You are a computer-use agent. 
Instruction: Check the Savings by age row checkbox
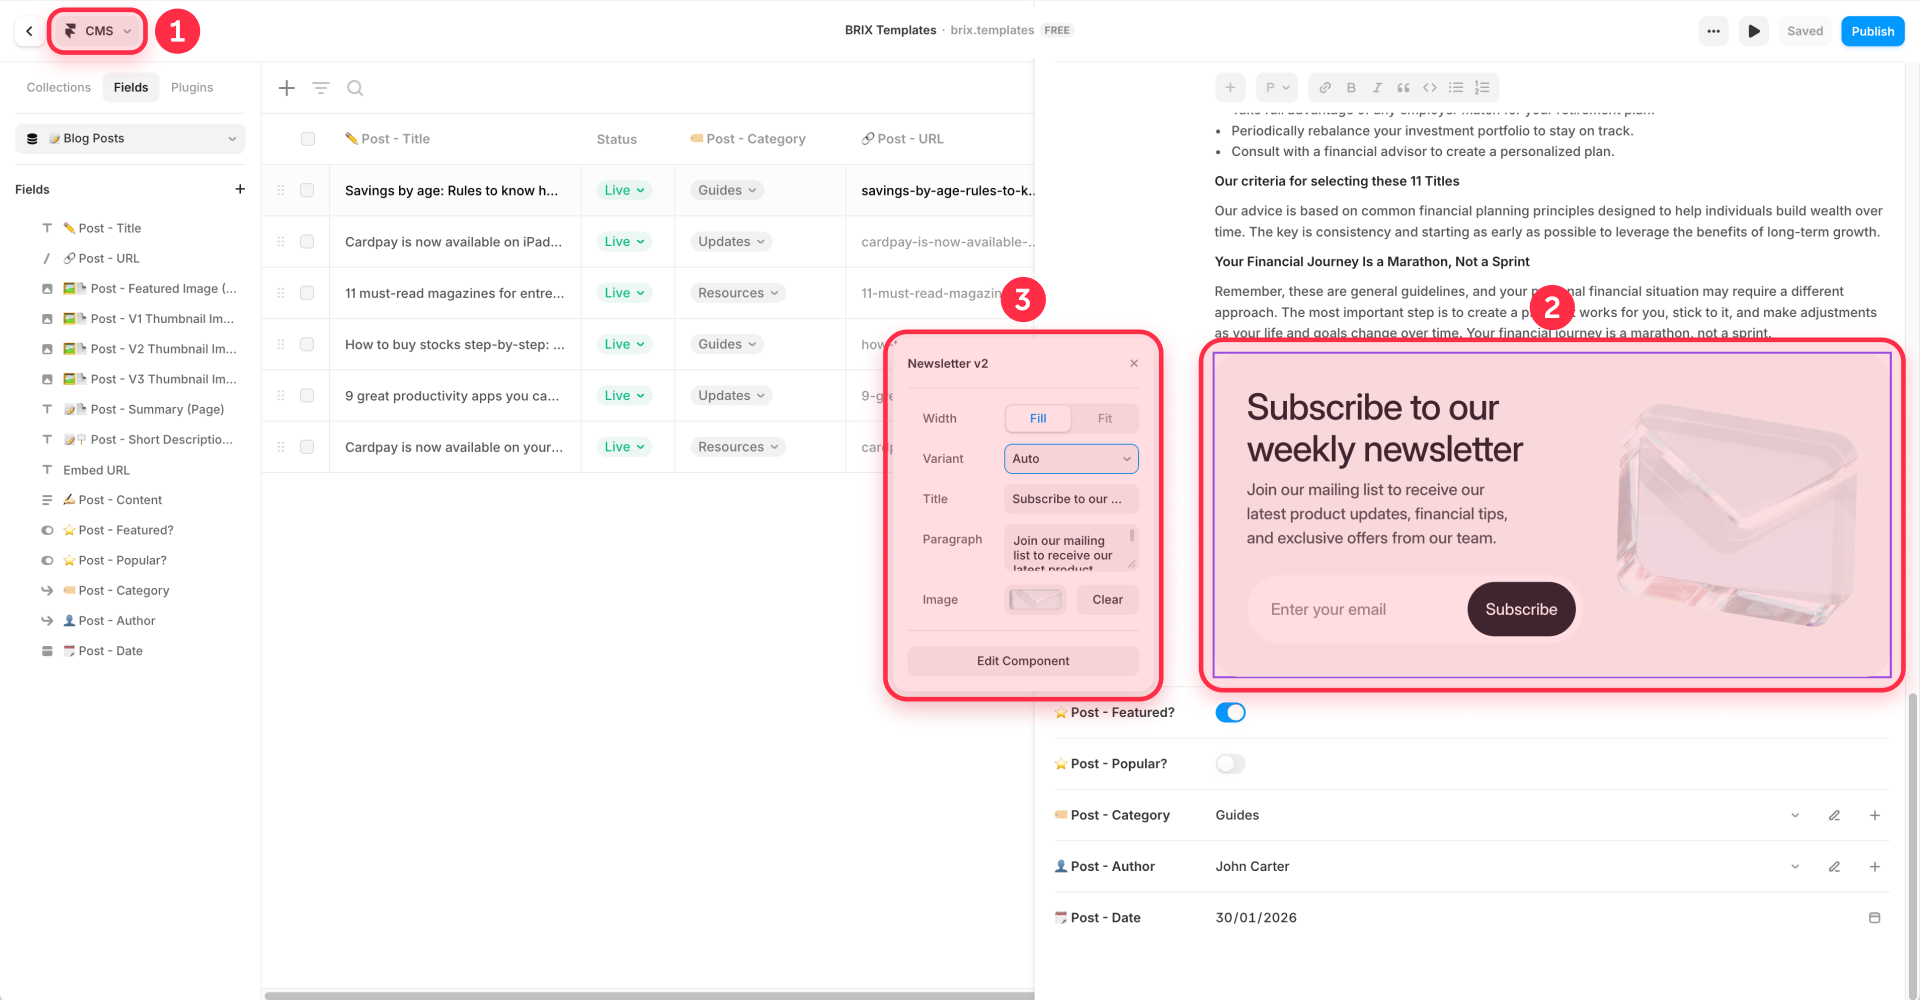(x=307, y=190)
